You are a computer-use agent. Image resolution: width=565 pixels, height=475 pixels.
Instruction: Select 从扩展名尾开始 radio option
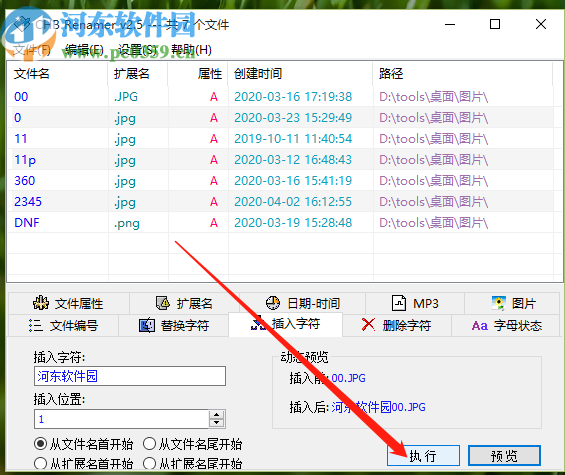tap(193, 463)
